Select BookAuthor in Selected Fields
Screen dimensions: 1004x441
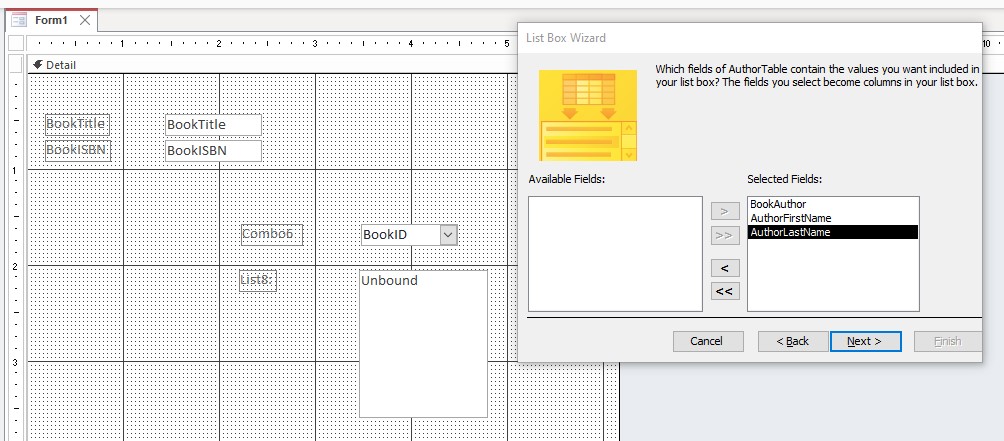(778, 204)
